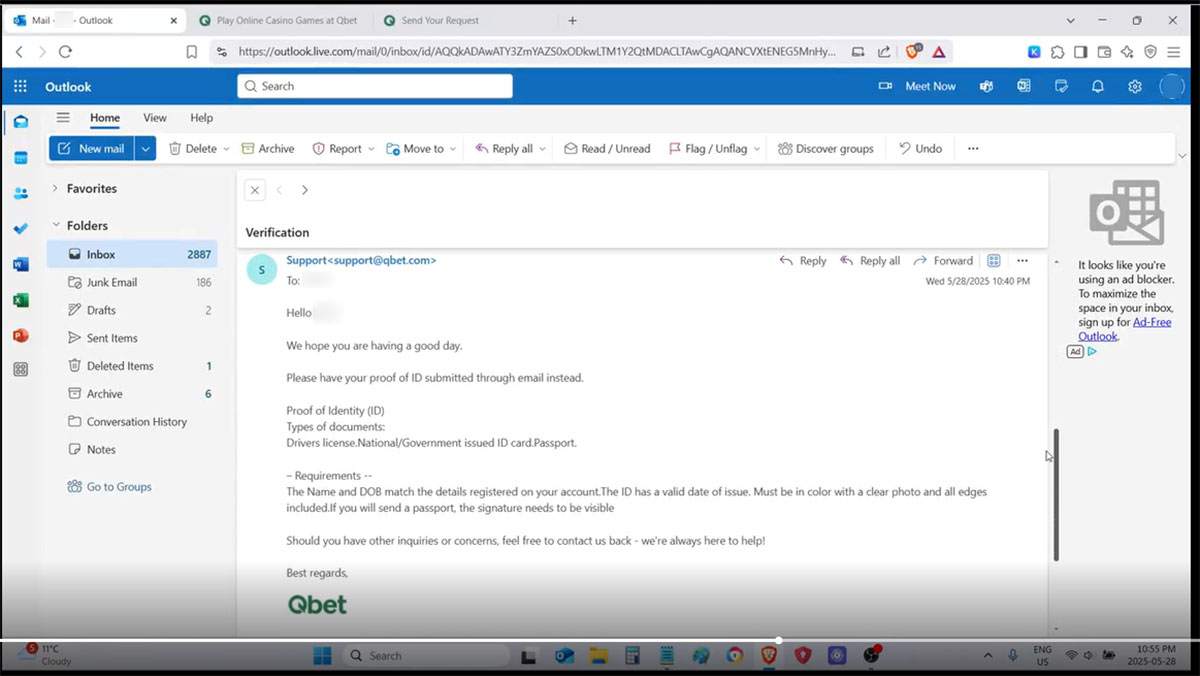The height and width of the screenshot is (676, 1200).
Task: Expand the Favorites folder group
Action: pos(55,189)
